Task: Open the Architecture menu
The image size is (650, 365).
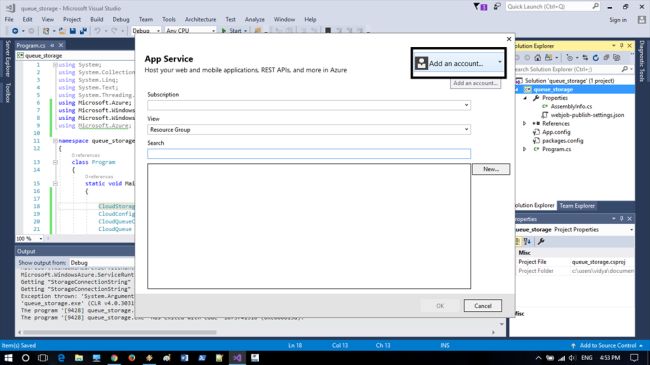Action: [x=200, y=19]
